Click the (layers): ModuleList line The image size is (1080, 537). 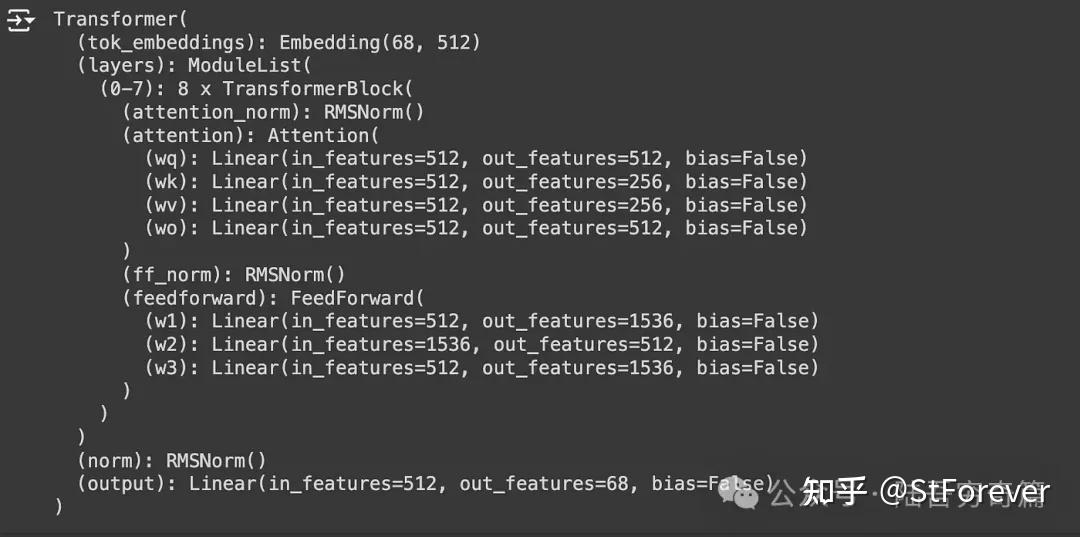click(195, 65)
